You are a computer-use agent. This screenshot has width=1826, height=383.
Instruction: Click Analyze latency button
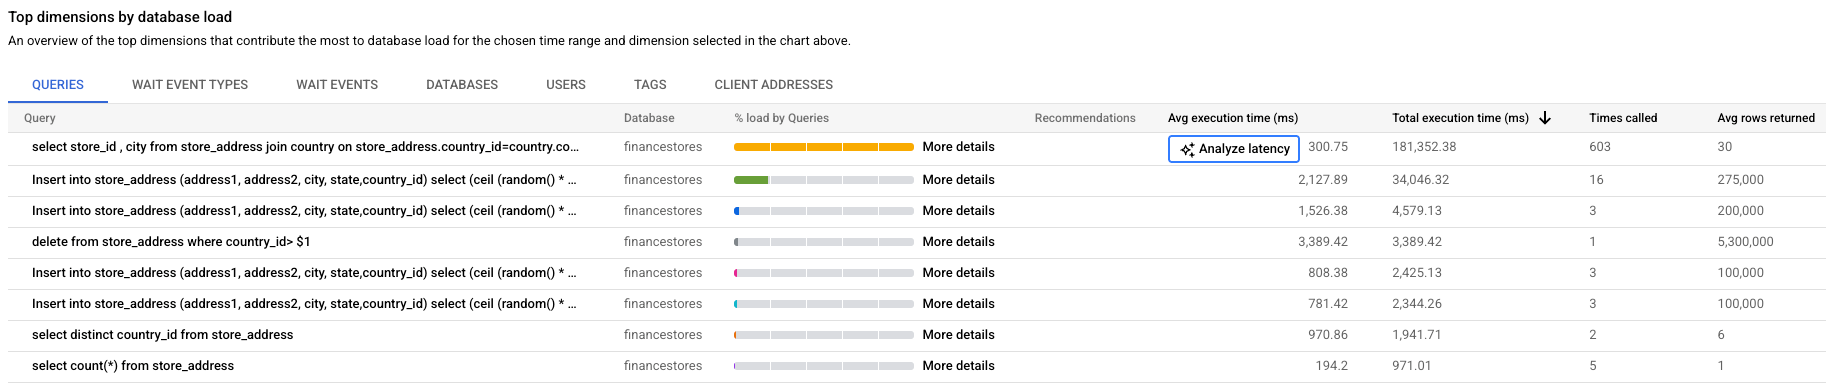(1234, 149)
